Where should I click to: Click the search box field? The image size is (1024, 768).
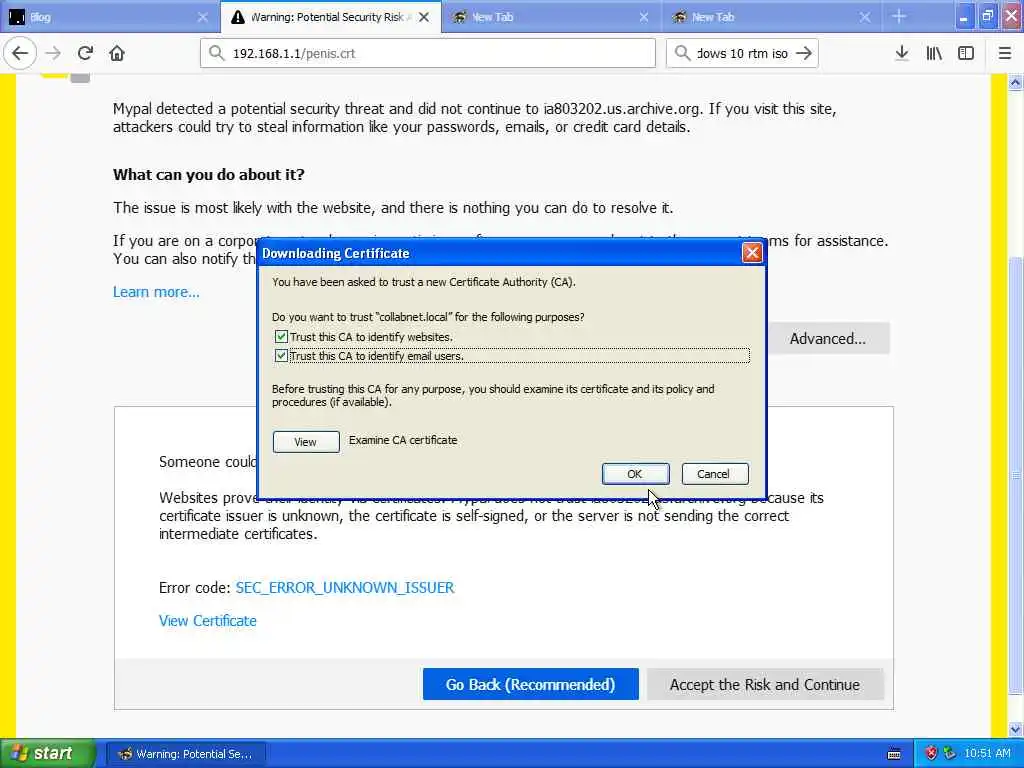742,53
